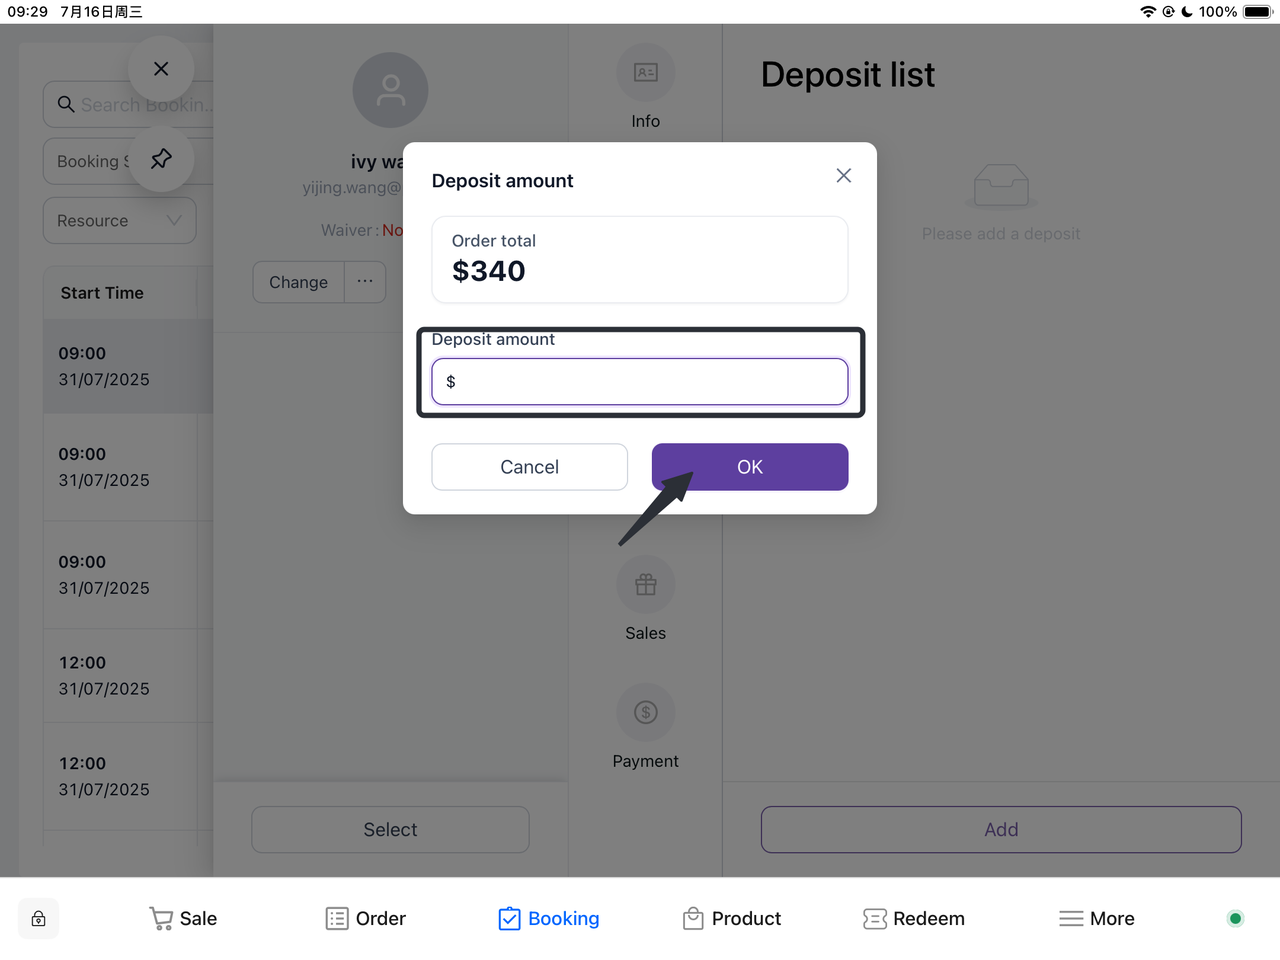This screenshot has height=960, width=1280.
Task: Click the search magnifier icon
Action: tap(66, 104)
